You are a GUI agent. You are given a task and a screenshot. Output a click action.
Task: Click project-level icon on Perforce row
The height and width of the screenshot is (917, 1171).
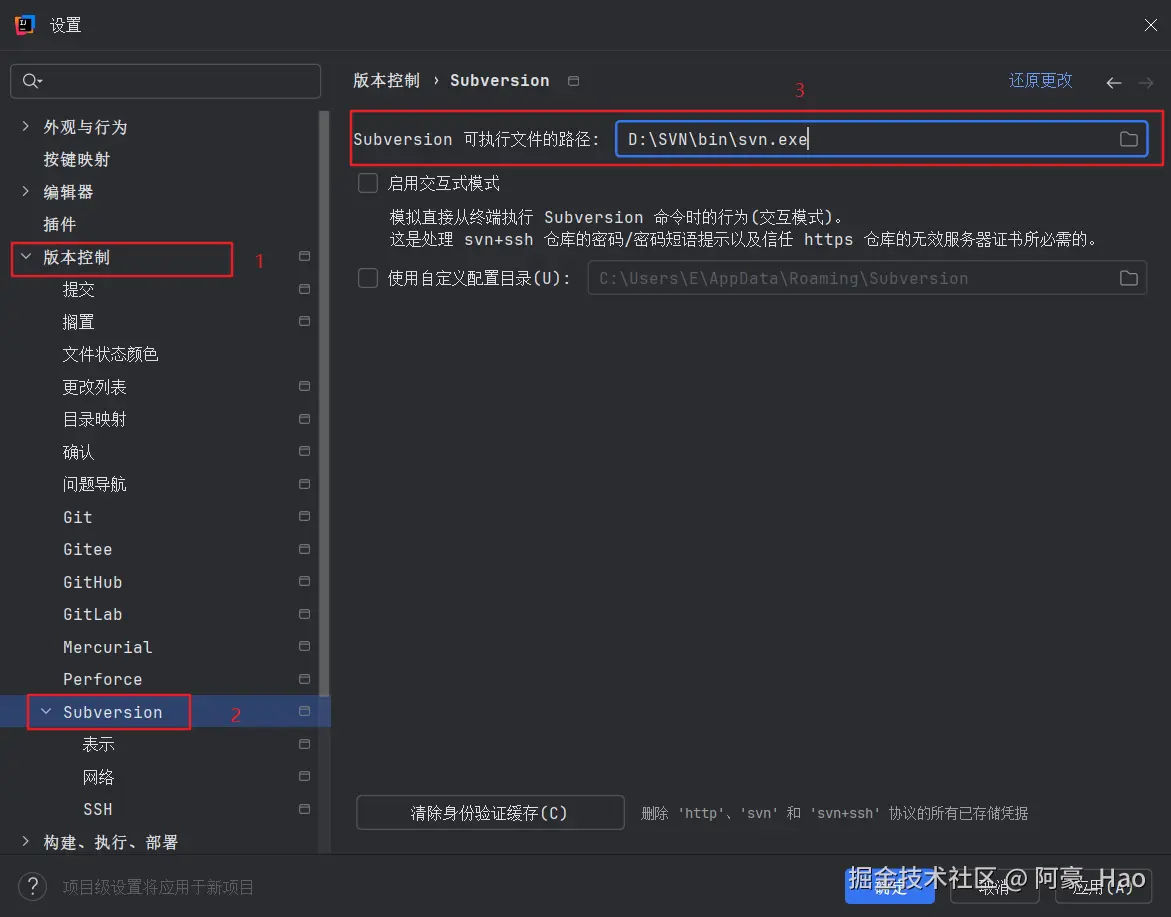point(304,679)
